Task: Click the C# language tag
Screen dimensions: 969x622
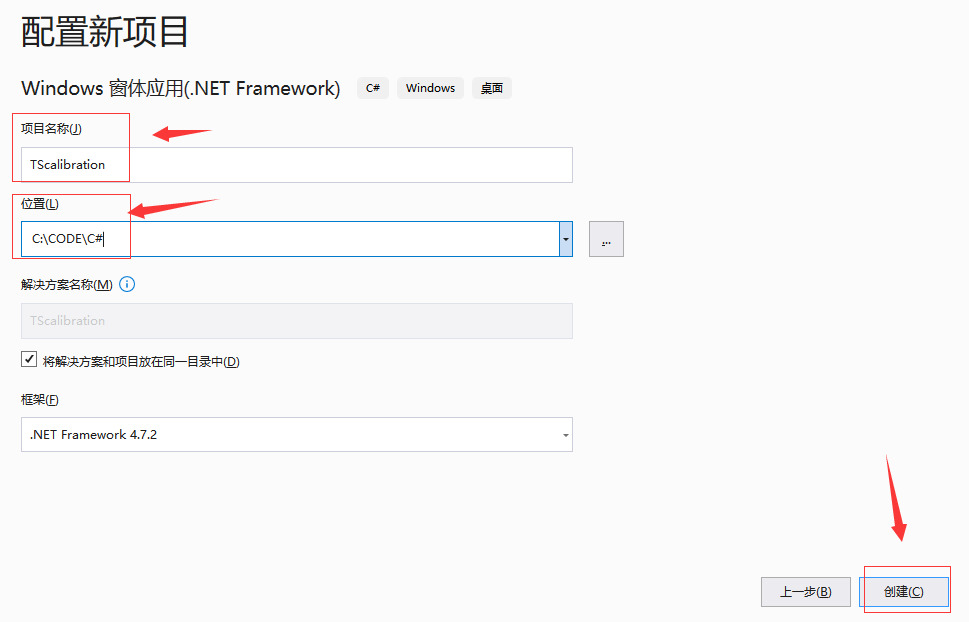Action: [x=372, y=88]
